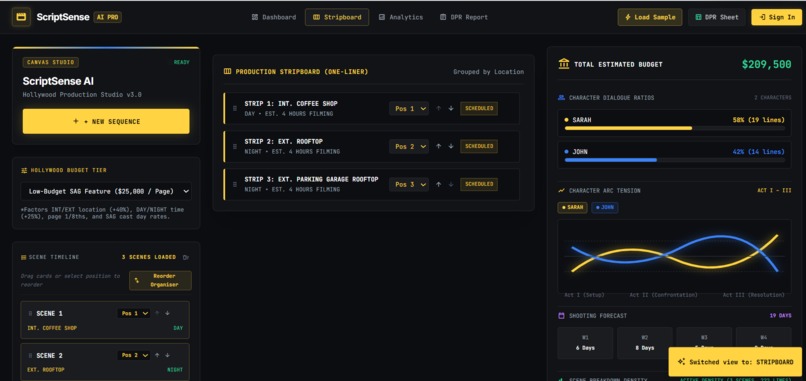
Task: Click the Sign In button
Action: (x=776, y=17)
